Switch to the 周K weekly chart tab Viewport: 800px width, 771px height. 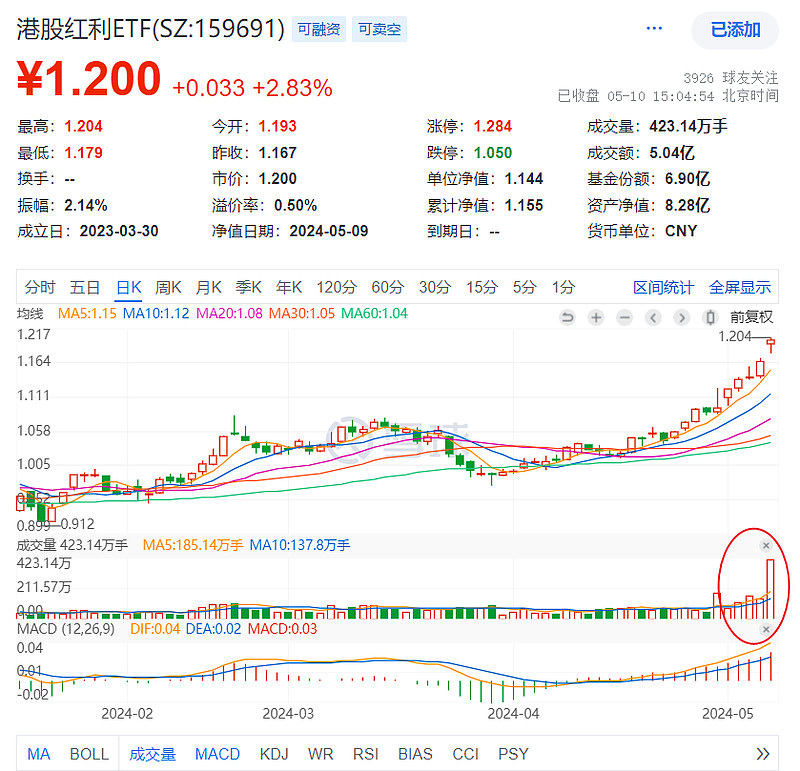point(167,286)
